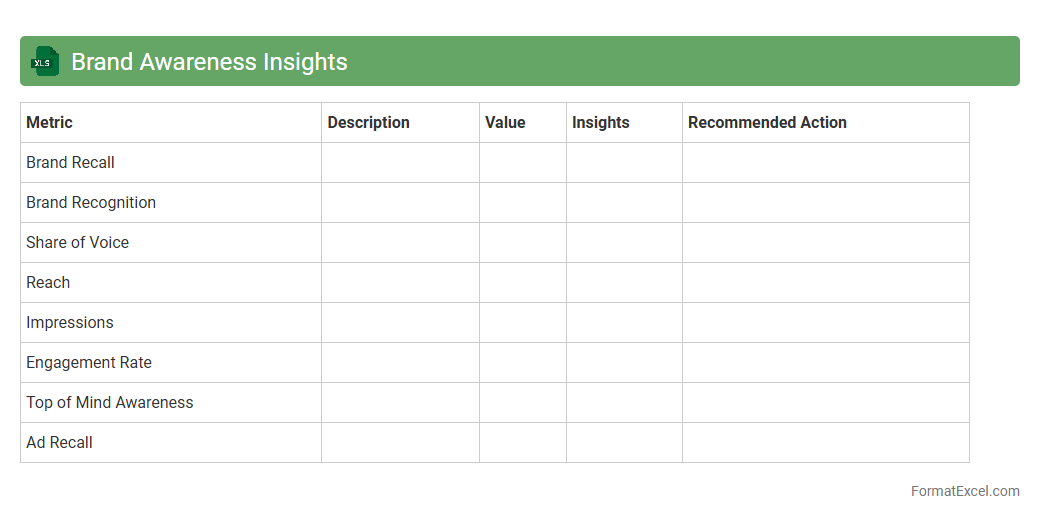Click the Brand Recognition row label

click(91, 203)
